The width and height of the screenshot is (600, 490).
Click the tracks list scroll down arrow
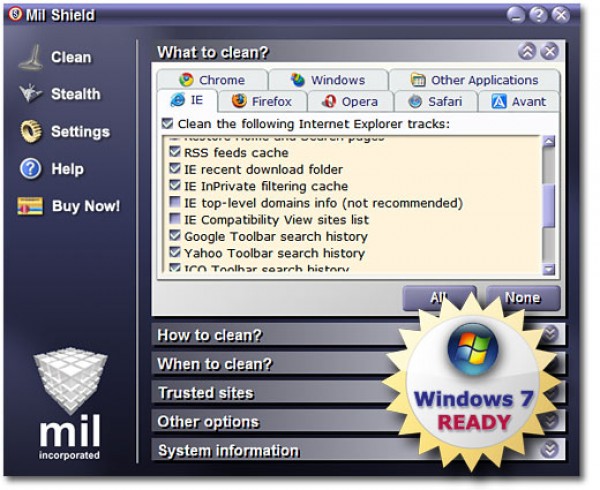pos(549,269)
